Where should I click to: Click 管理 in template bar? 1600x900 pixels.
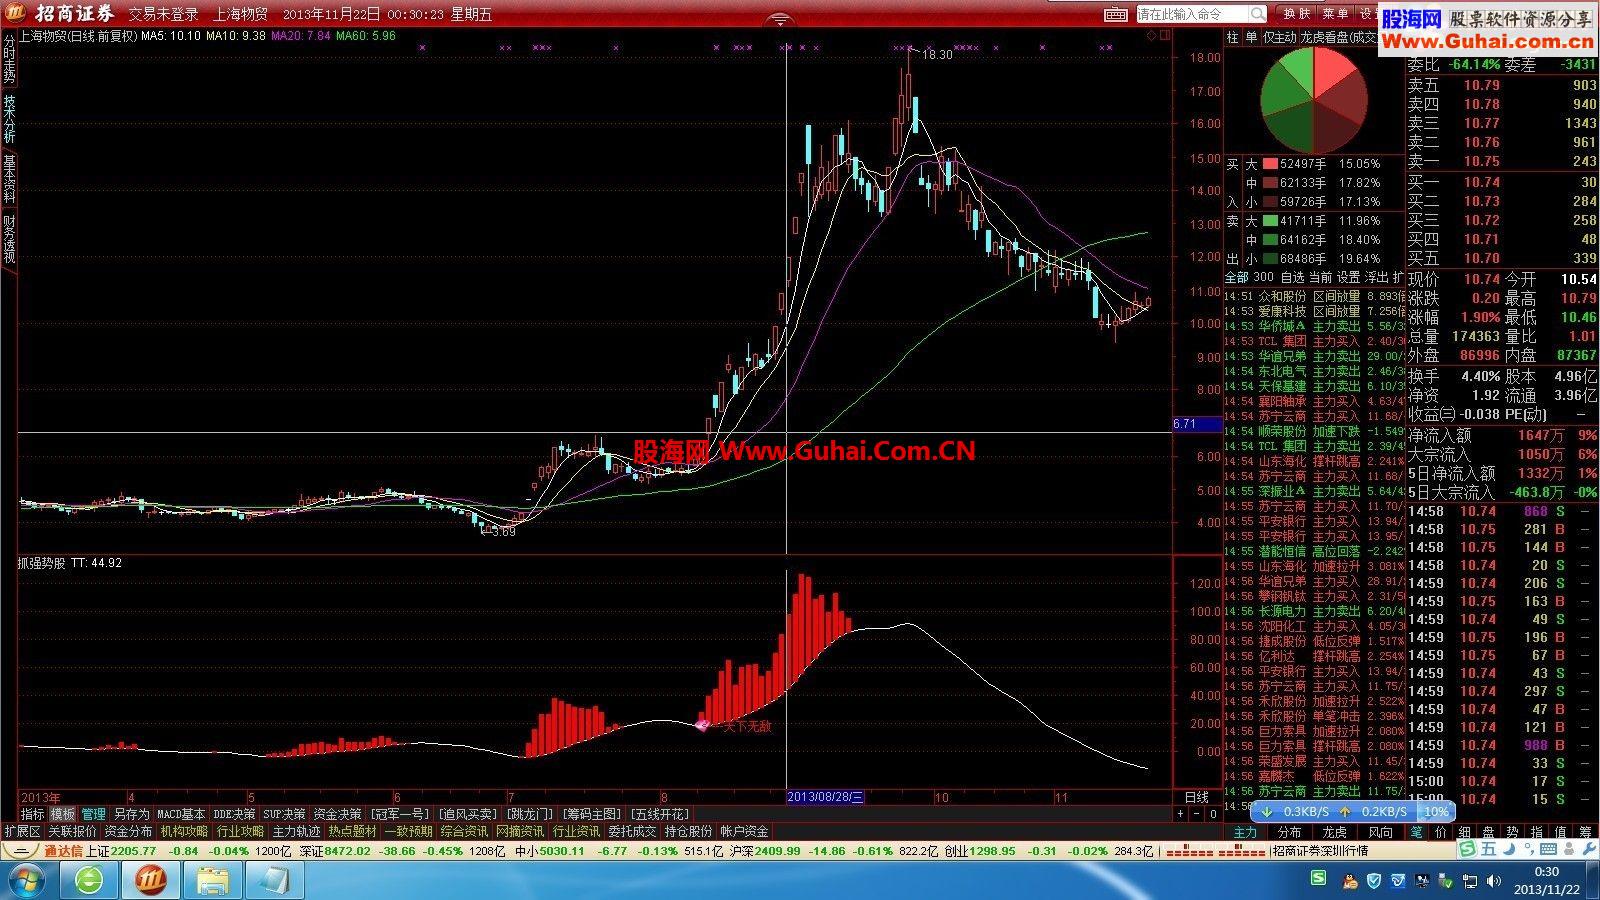(x=93, y=814)
